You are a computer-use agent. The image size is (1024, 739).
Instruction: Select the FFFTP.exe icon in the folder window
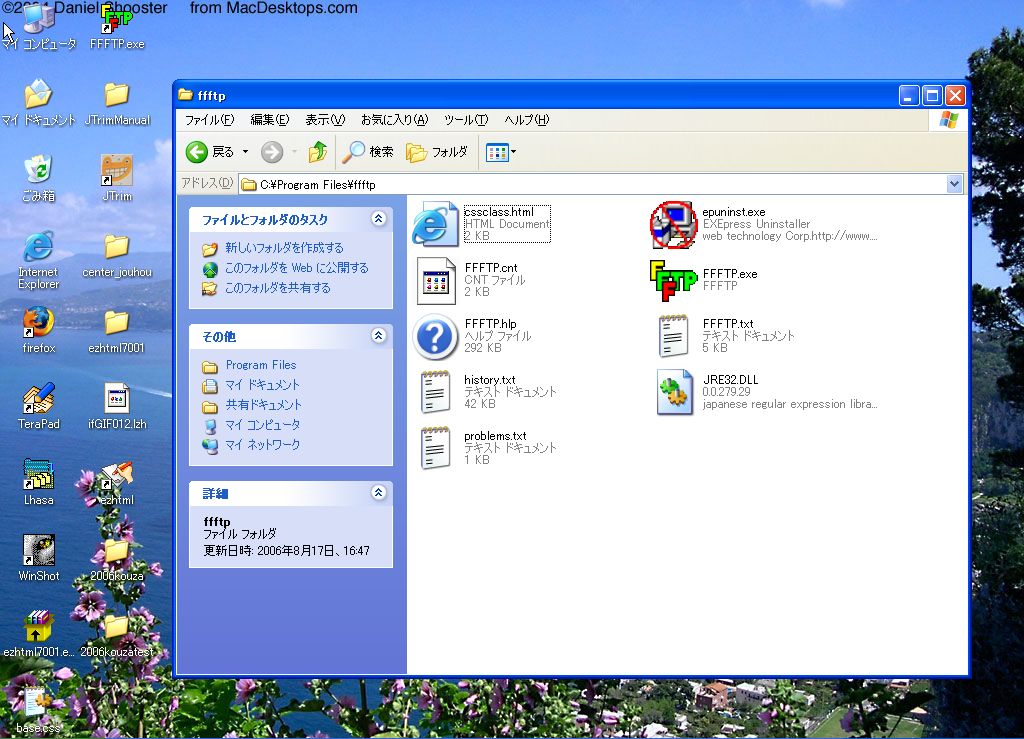(673, 281)
